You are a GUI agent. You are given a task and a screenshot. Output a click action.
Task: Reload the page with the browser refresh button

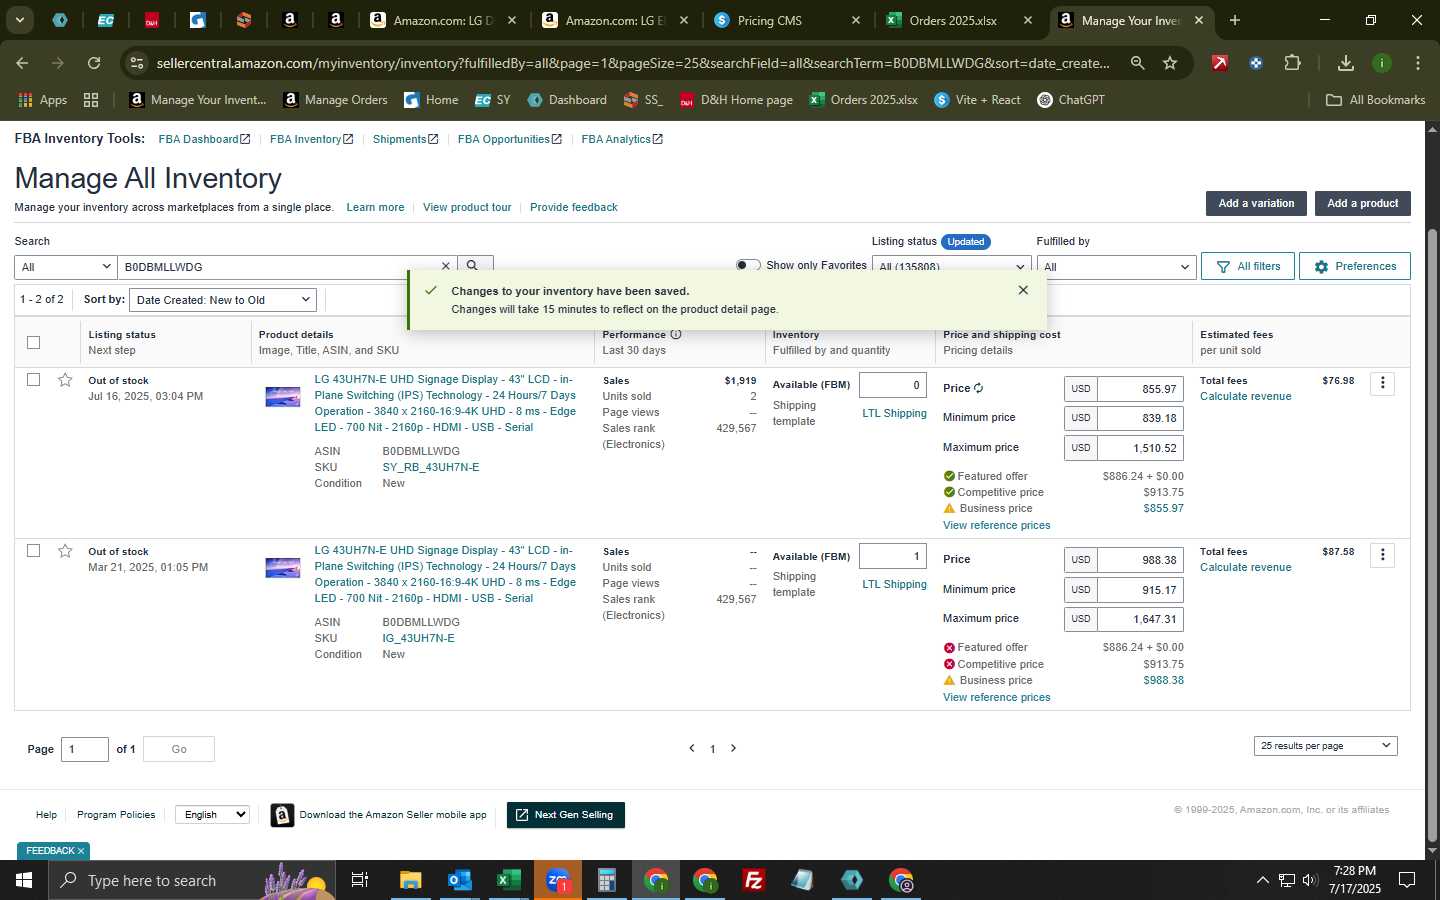[x=93, y=63]
